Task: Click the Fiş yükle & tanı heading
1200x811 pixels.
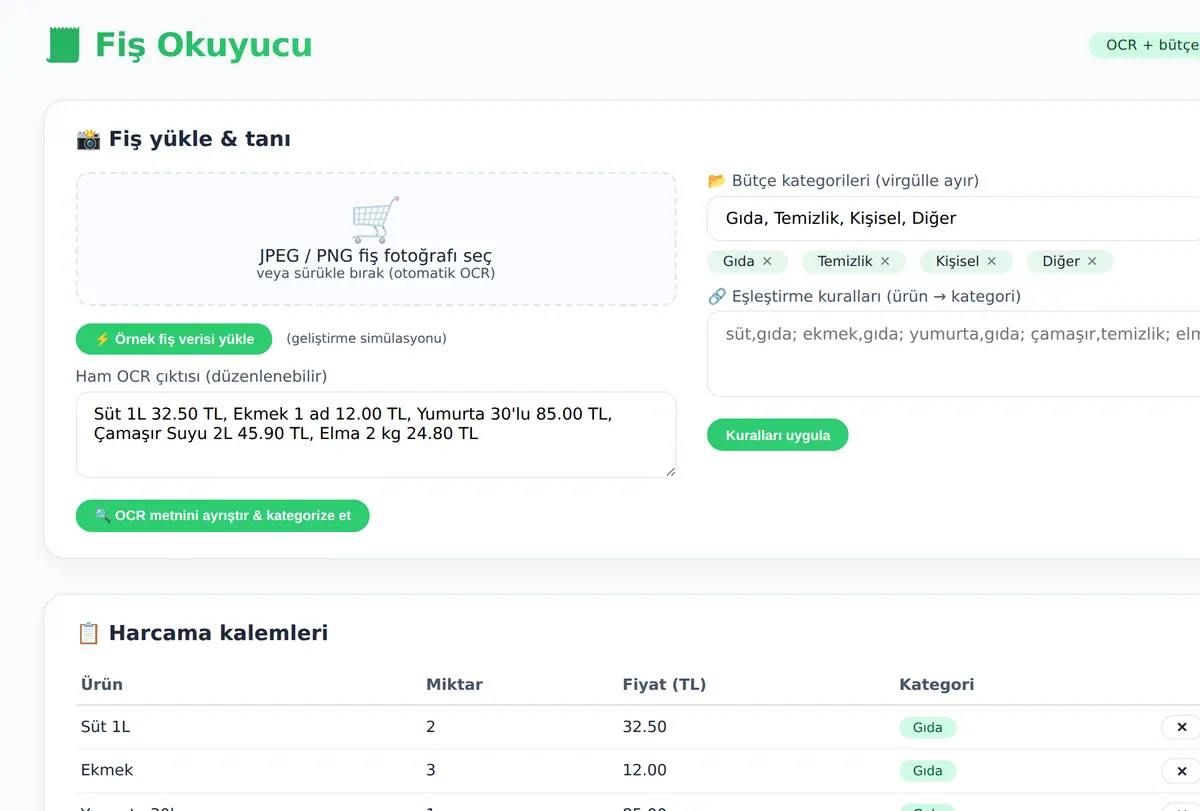Action: pyautogui.click(x=183, y=139)
